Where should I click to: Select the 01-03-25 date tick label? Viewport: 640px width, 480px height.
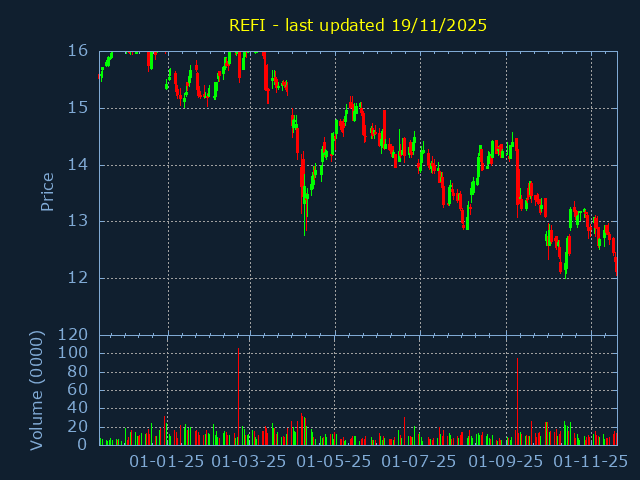click(x=250, y=462)
